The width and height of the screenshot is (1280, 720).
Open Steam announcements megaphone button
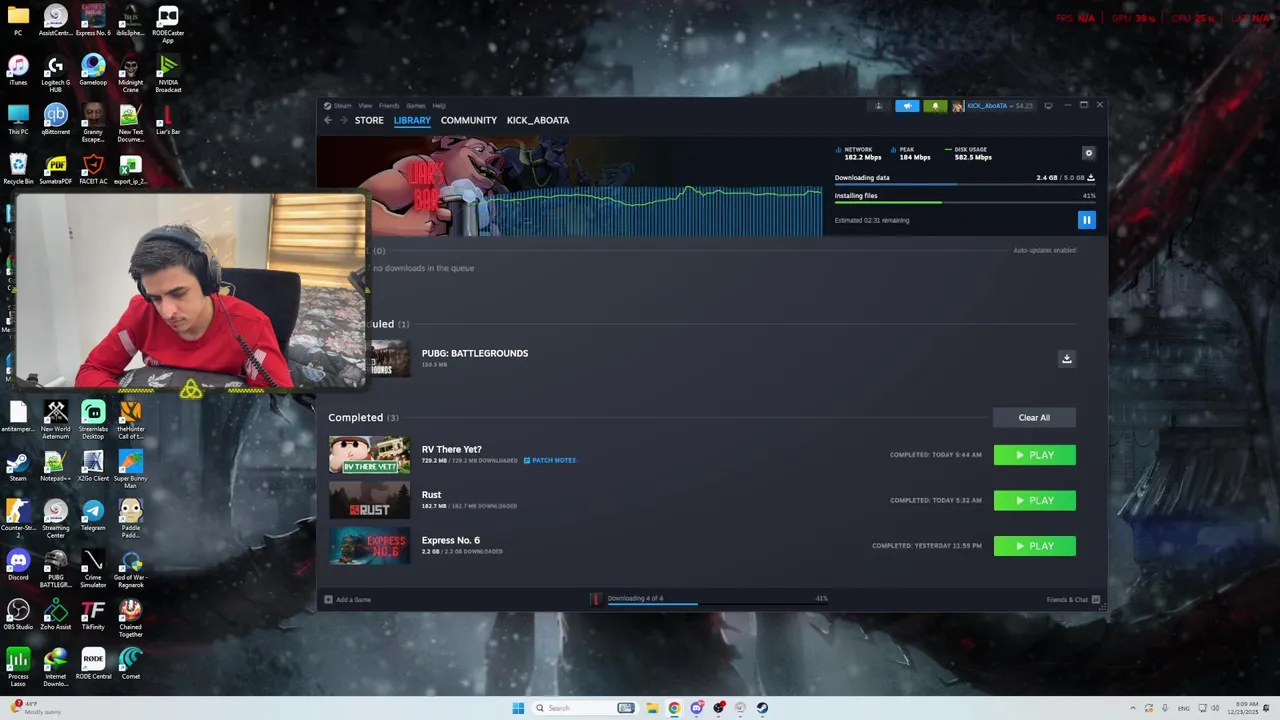[908, 106]
